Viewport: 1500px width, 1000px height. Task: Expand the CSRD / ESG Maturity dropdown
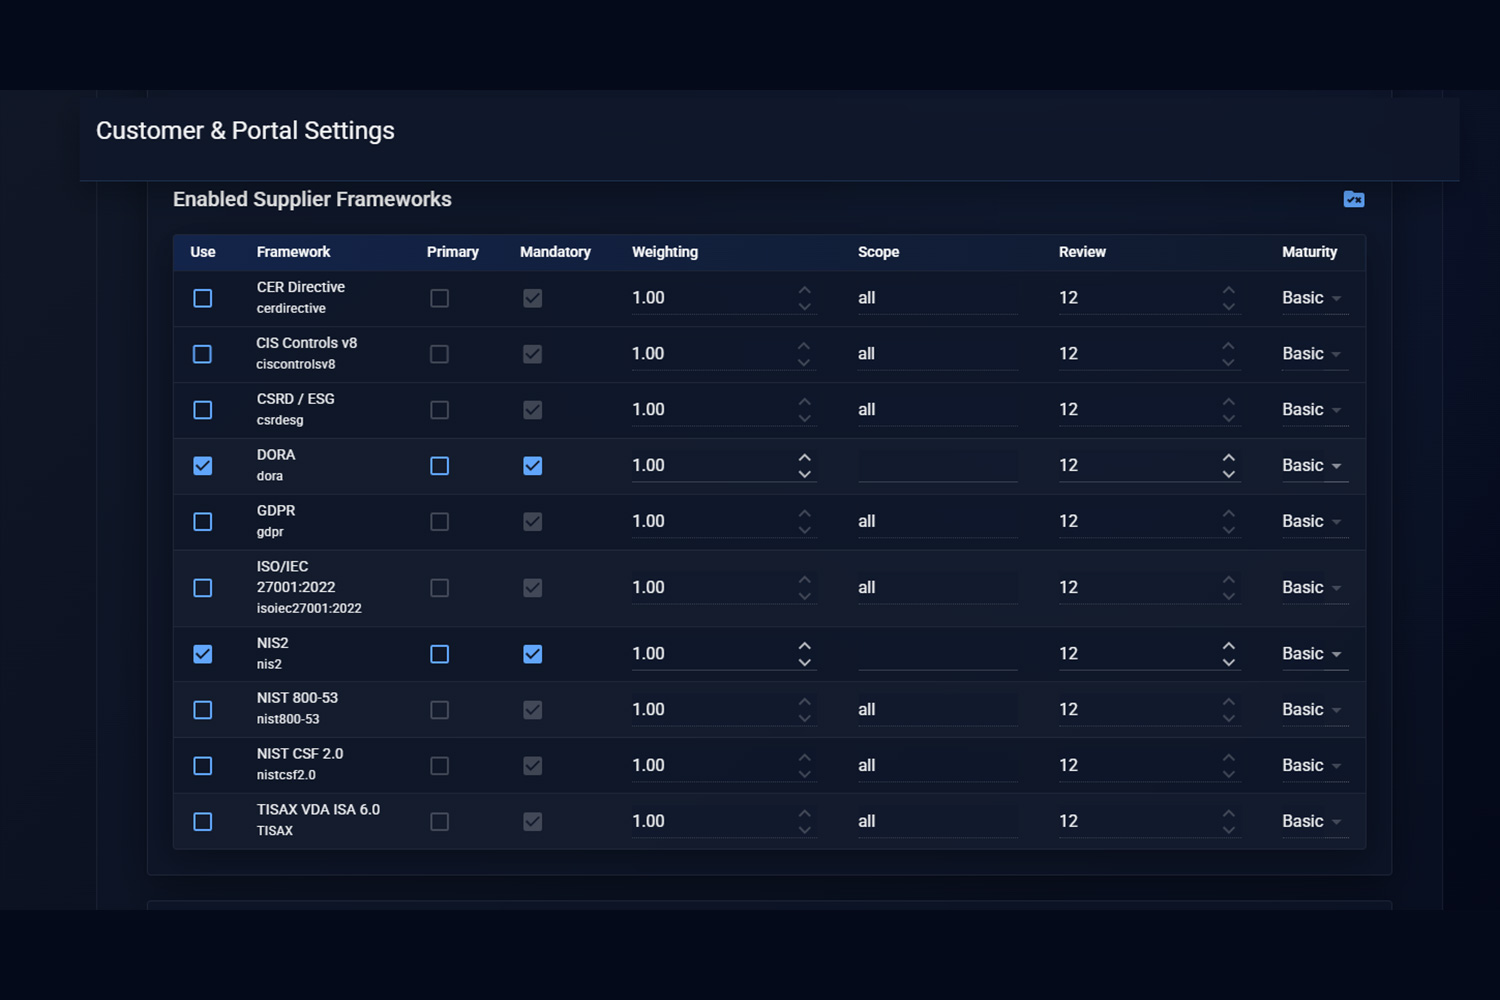click(1315, 410)
